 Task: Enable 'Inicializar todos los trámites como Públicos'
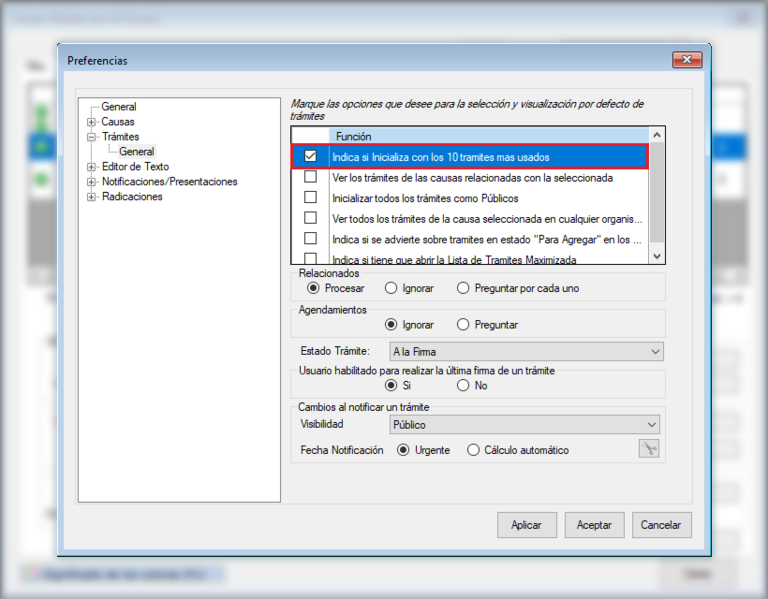click(x=310, y=197)
